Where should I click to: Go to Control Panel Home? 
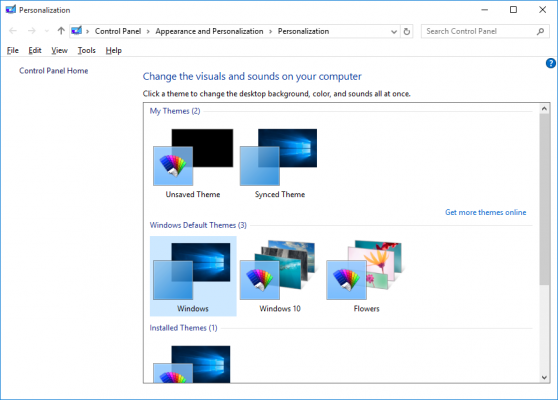click(53, 70)
